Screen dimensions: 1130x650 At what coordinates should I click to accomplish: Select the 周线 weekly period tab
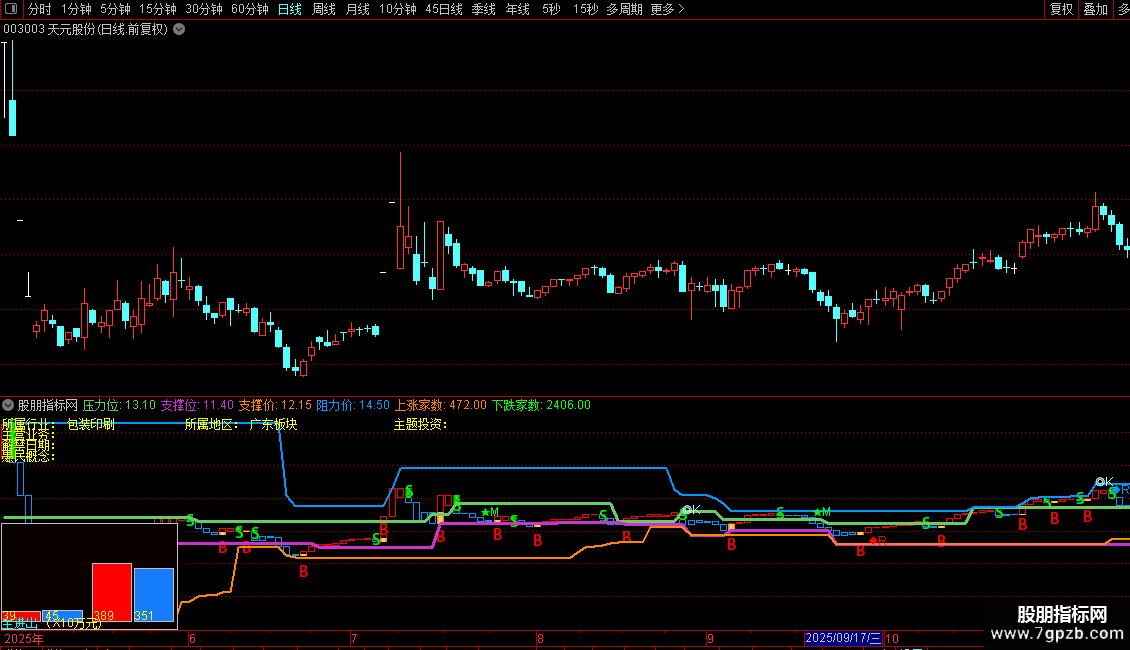[324, 9]
